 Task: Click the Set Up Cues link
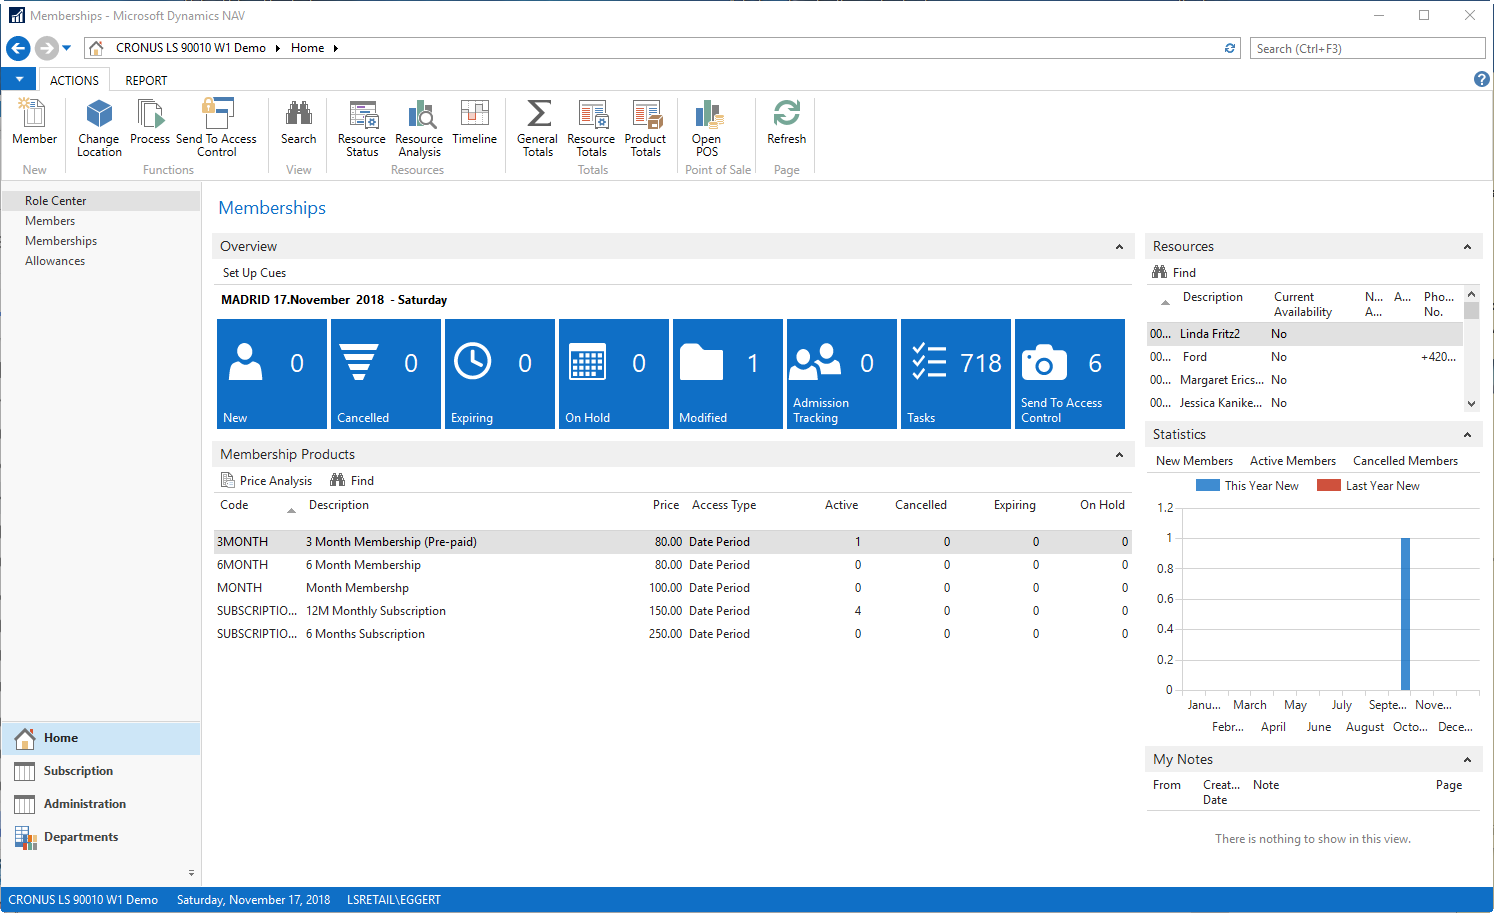click(254, 273)
